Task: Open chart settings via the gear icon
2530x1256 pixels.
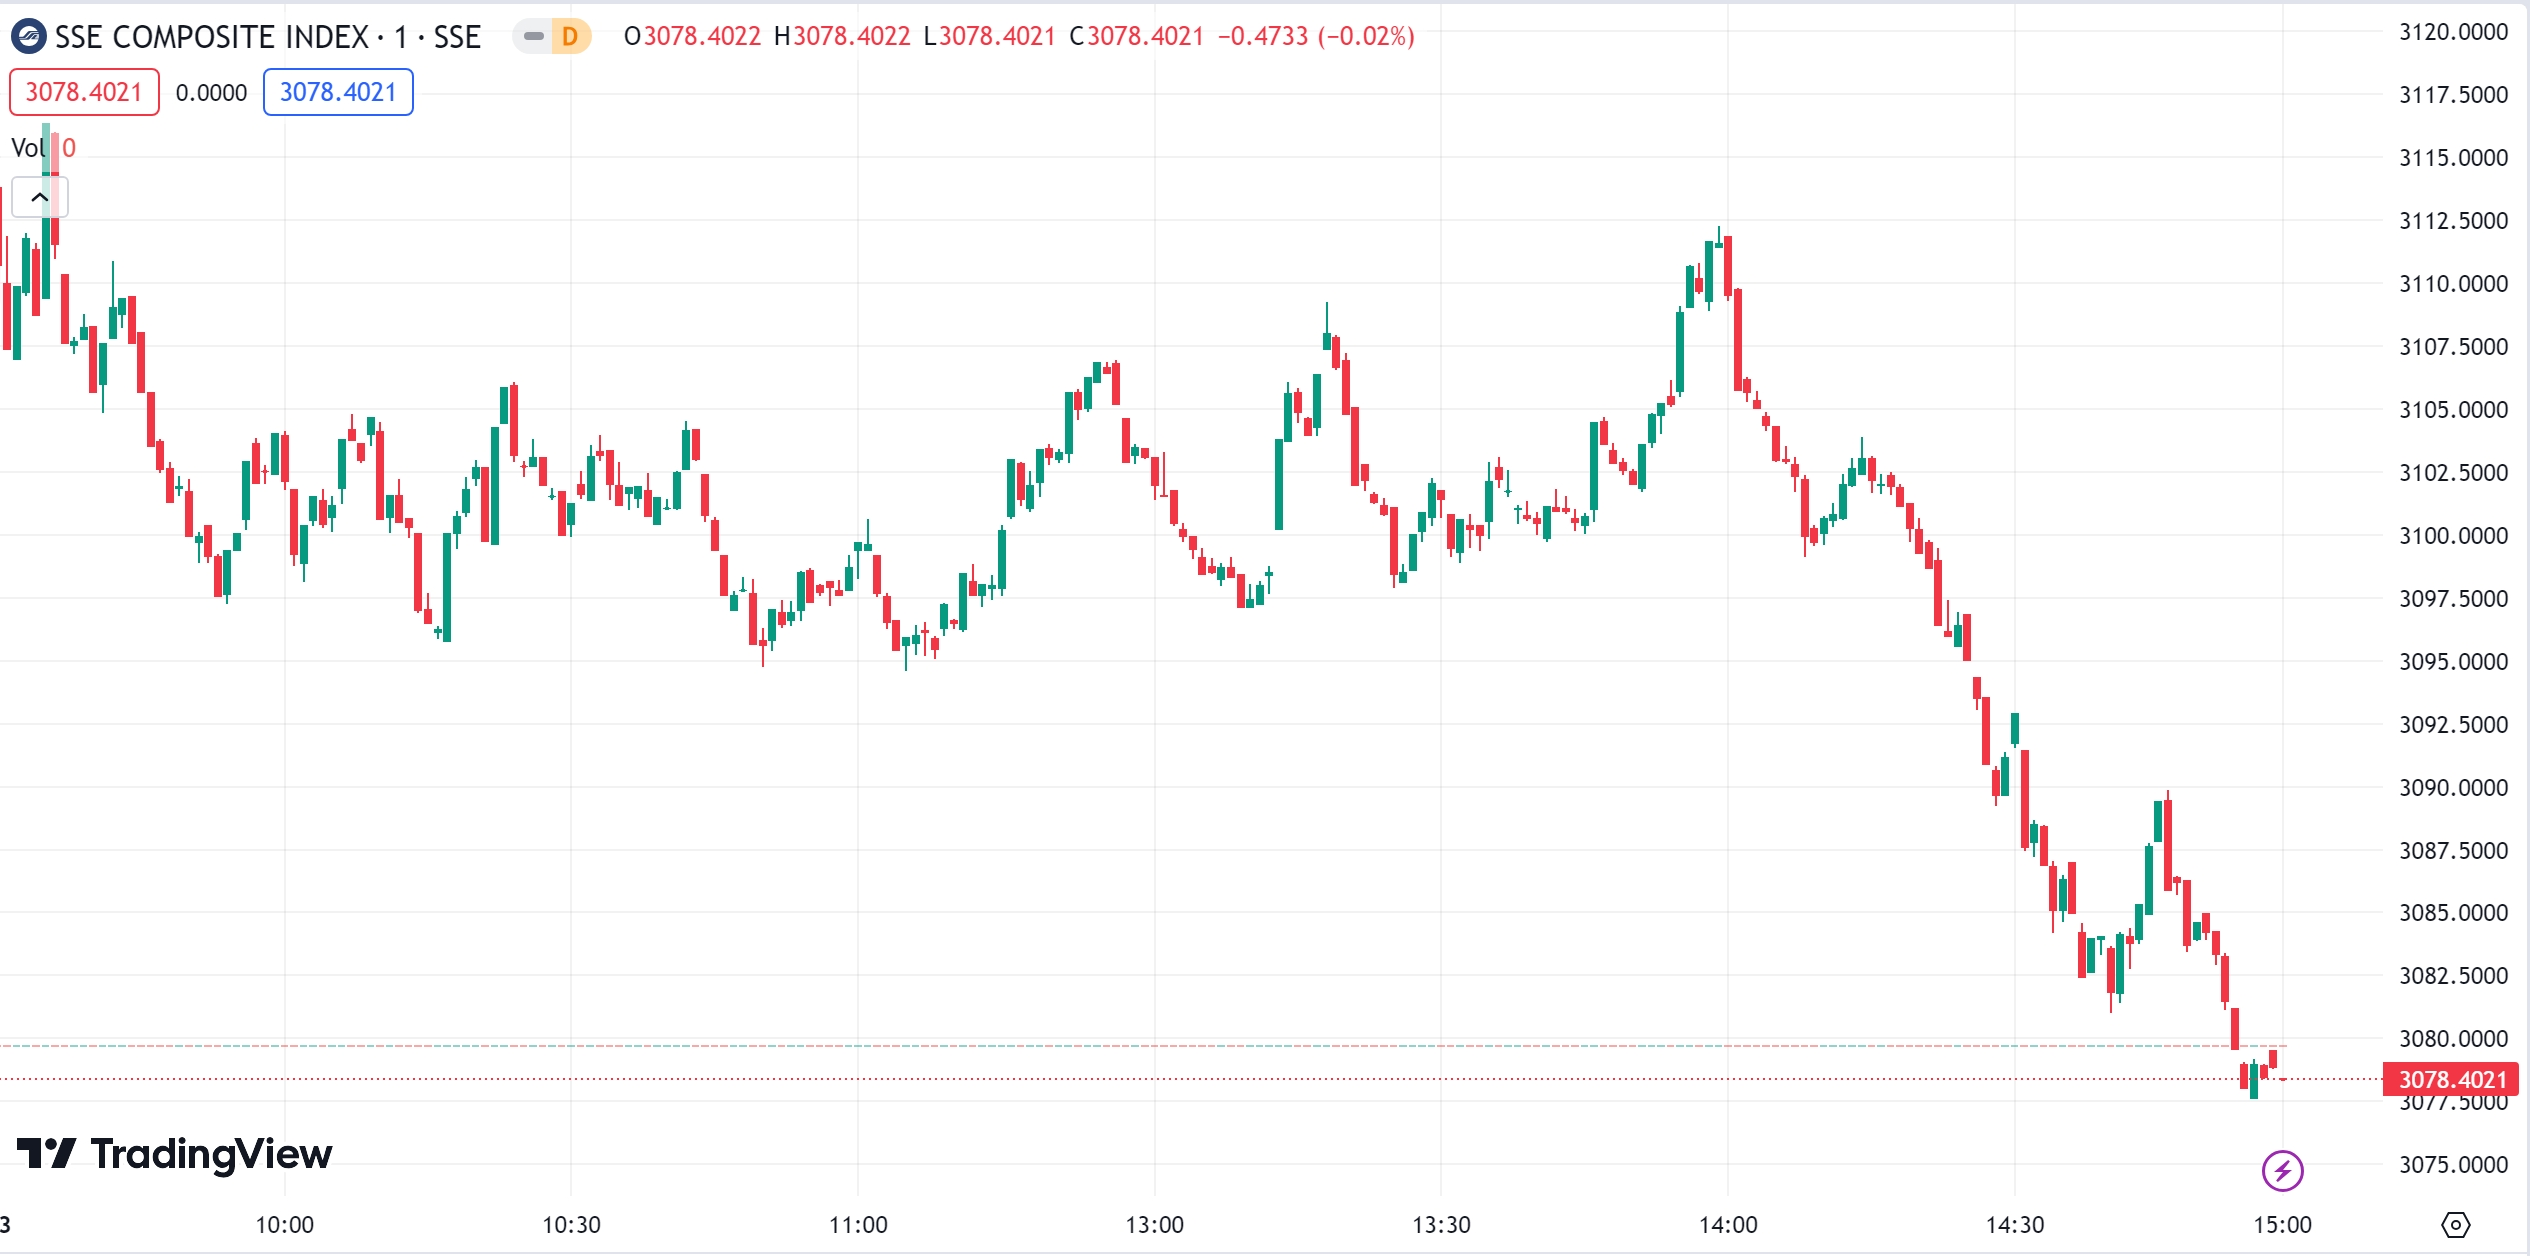Action: [x=2455, y=1224]
